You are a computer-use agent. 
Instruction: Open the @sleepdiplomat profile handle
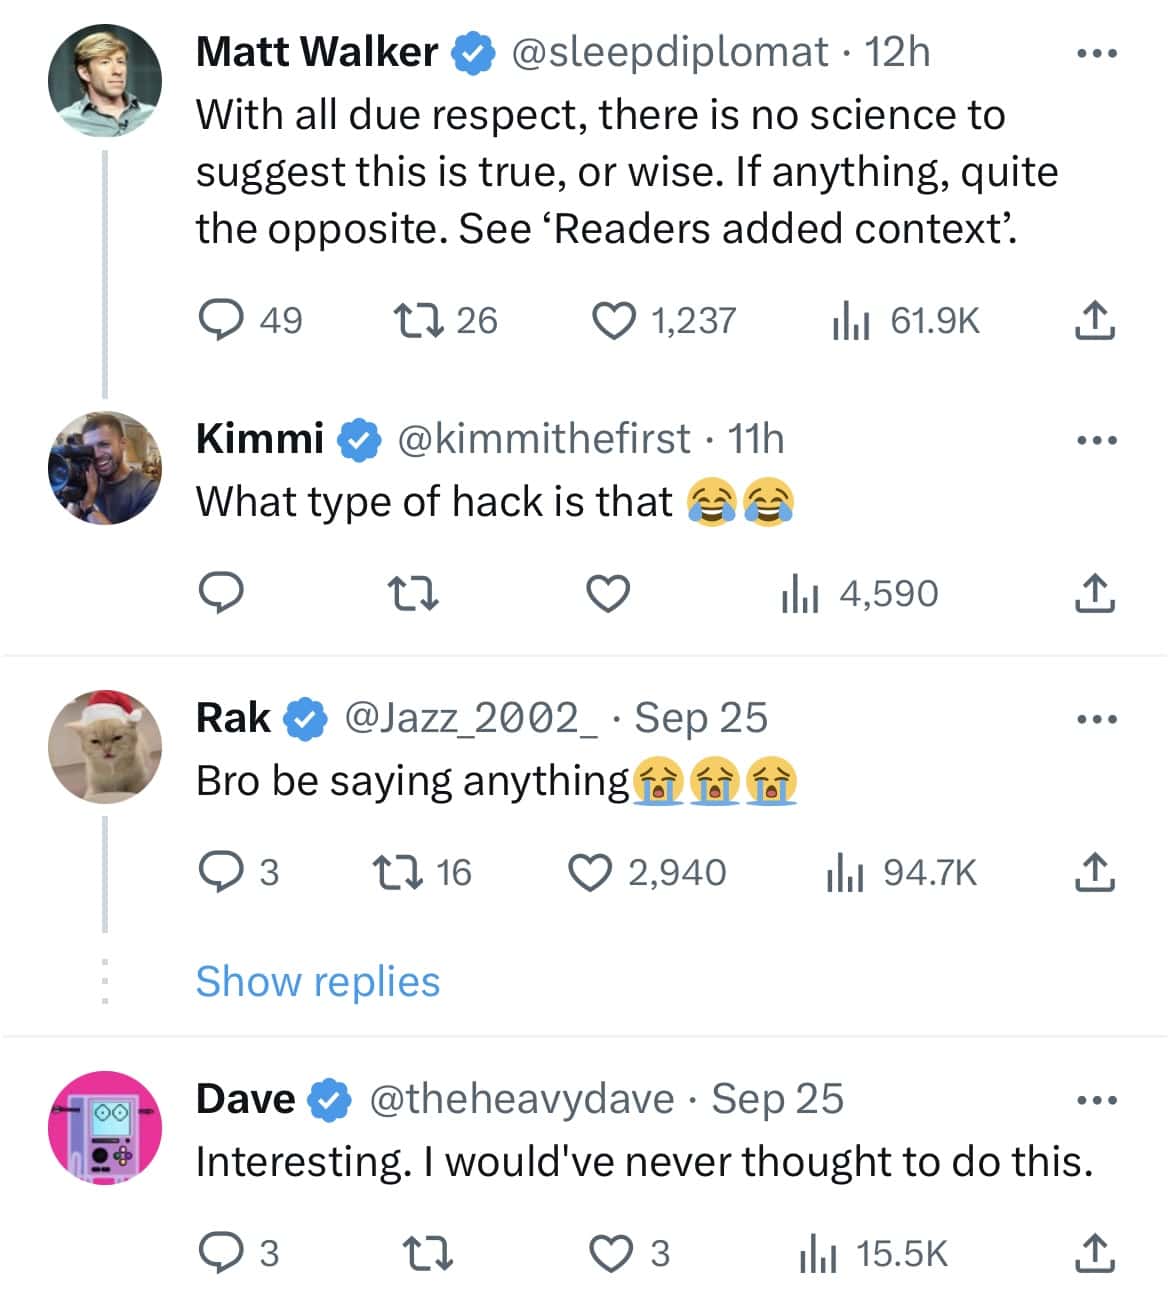click(670, 52)
